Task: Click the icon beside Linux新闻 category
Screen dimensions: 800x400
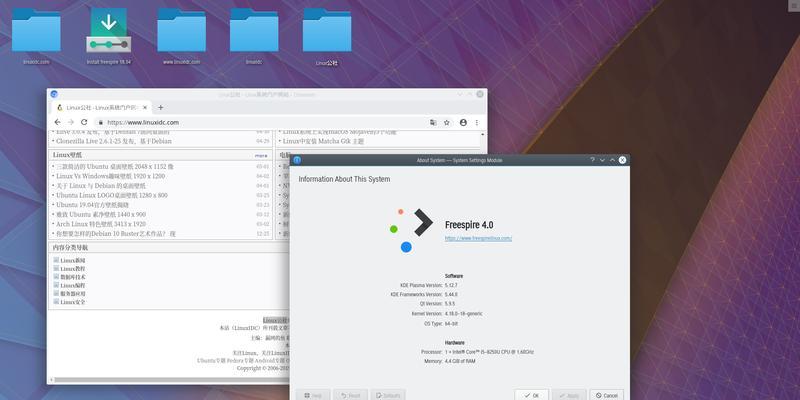Action: [56, 260]
